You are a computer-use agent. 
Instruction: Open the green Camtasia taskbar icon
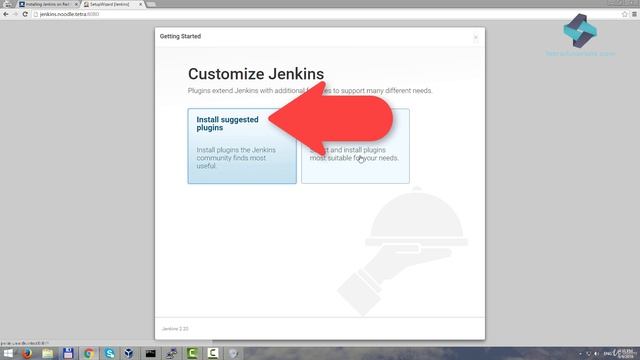192,353
